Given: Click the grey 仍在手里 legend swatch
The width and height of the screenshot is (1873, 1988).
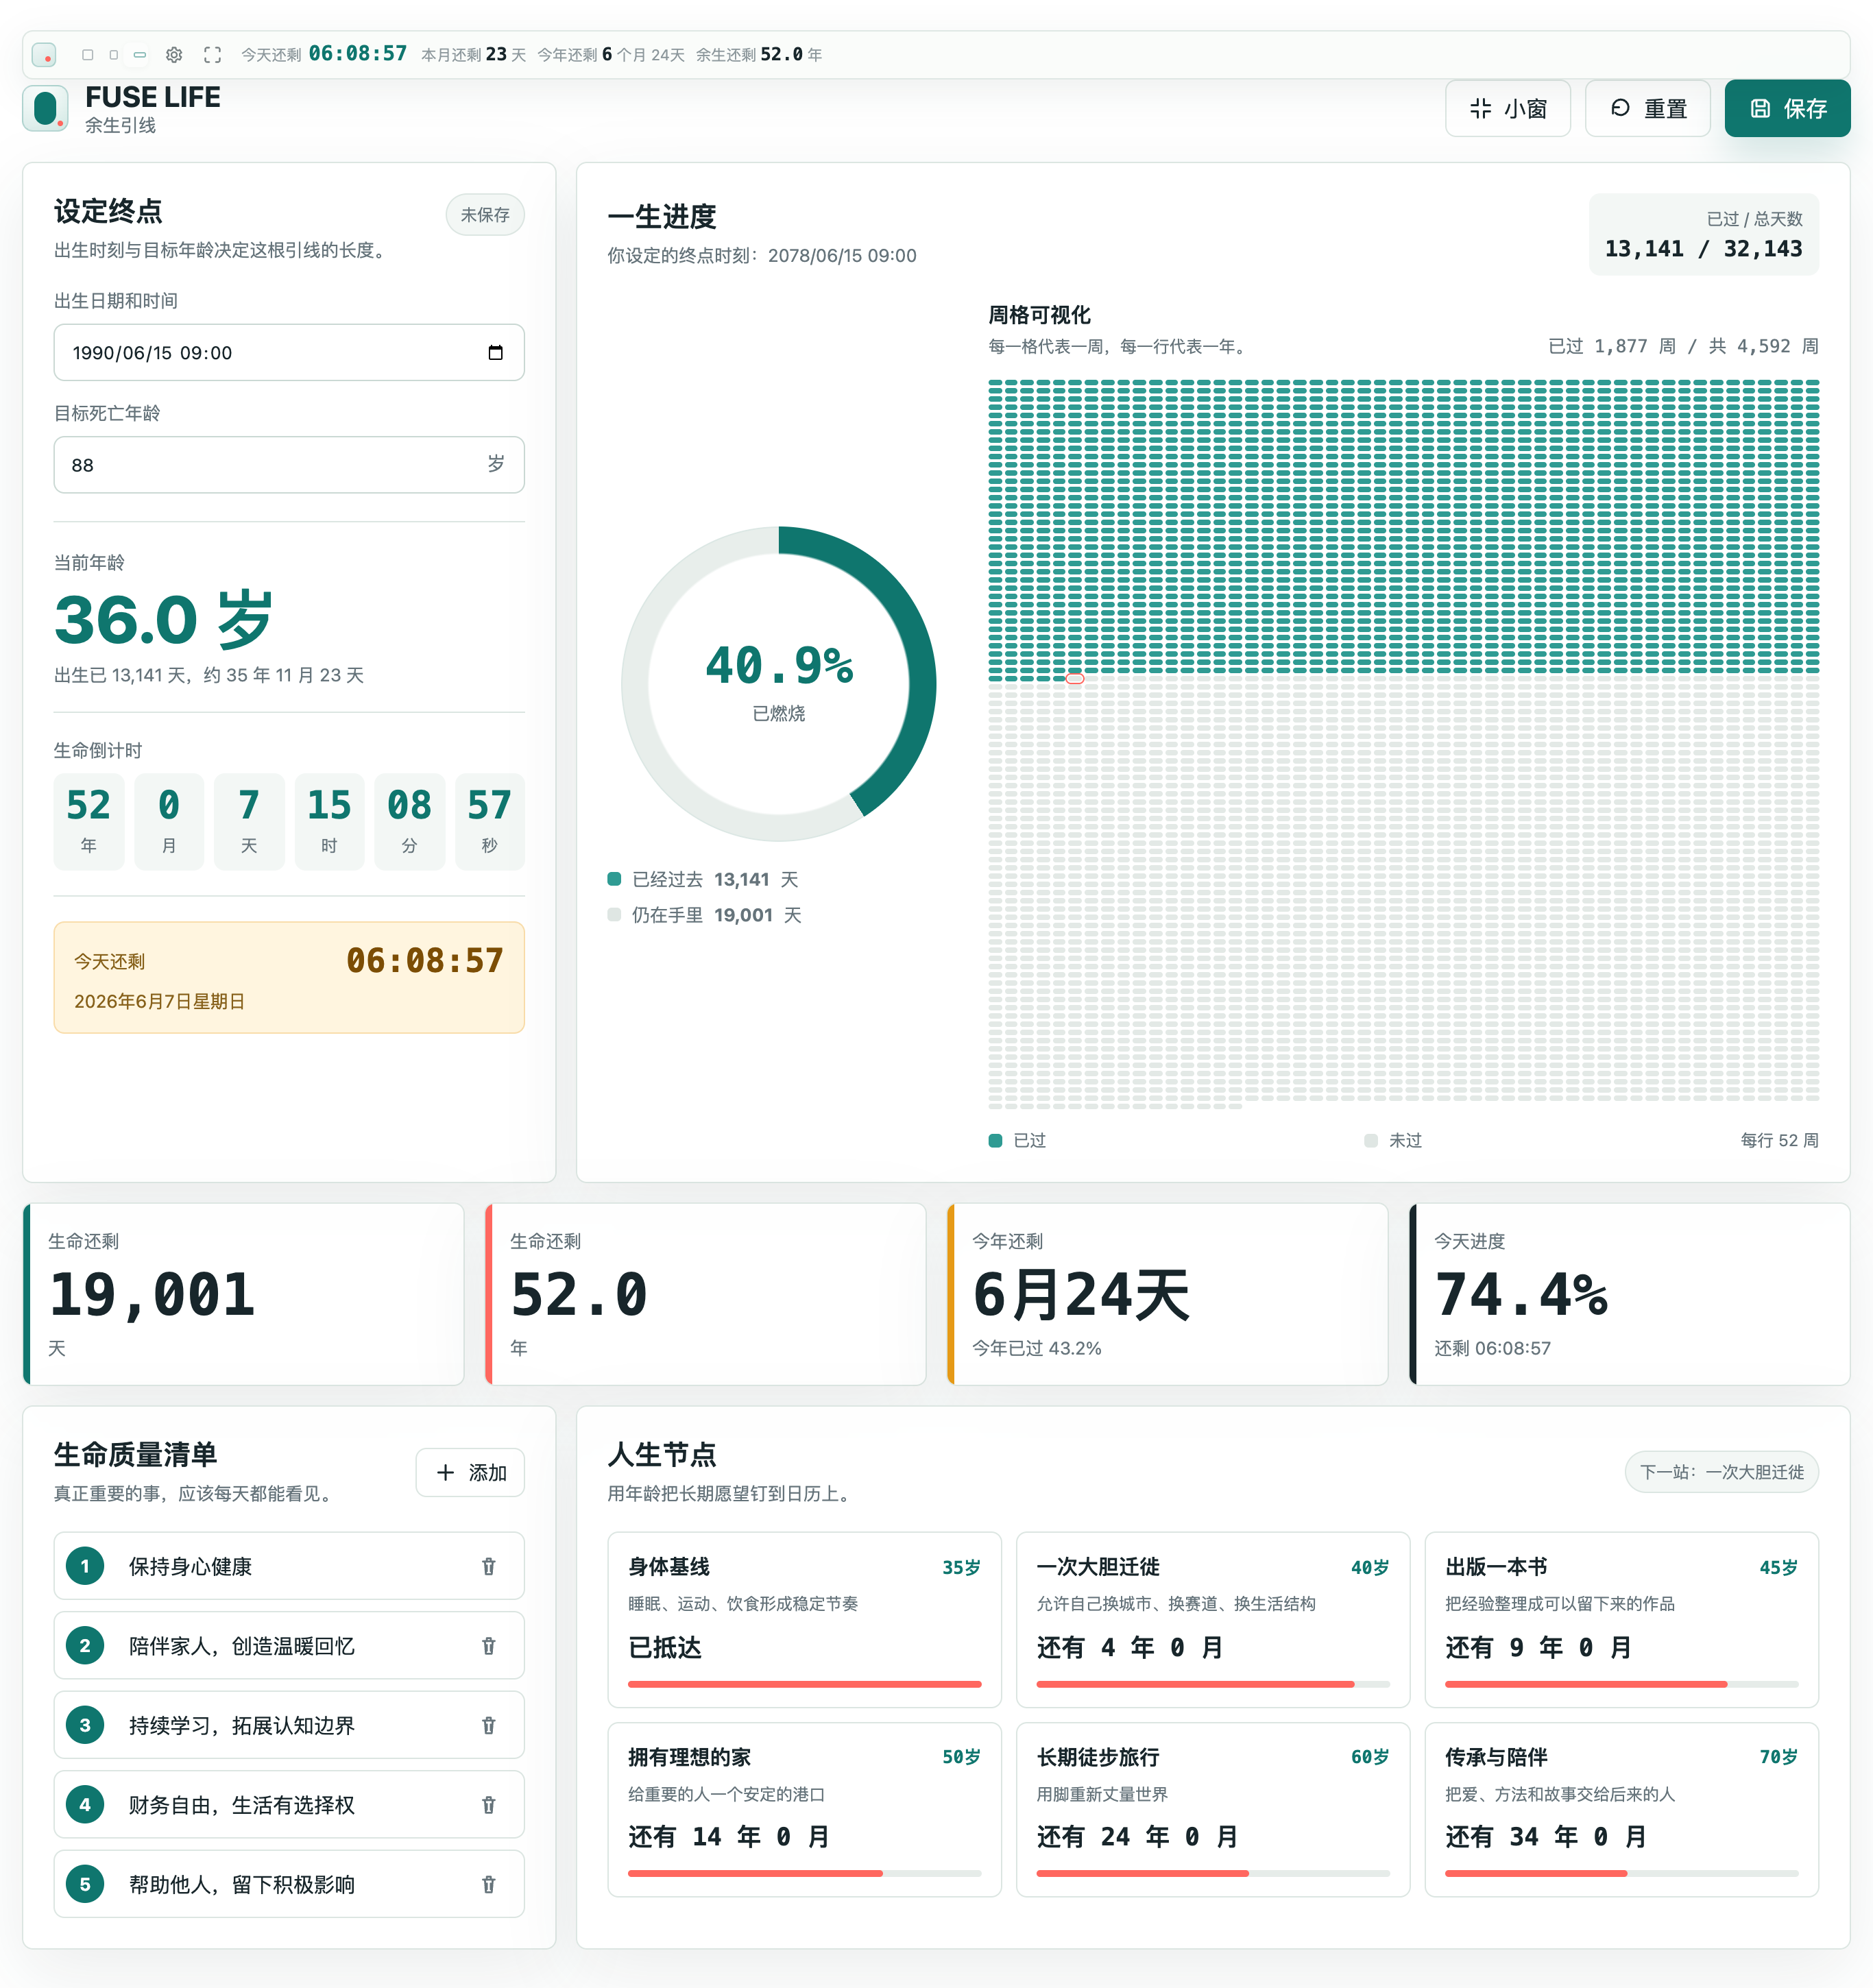Looking at the screenshot, I should [x=614, y=915].
